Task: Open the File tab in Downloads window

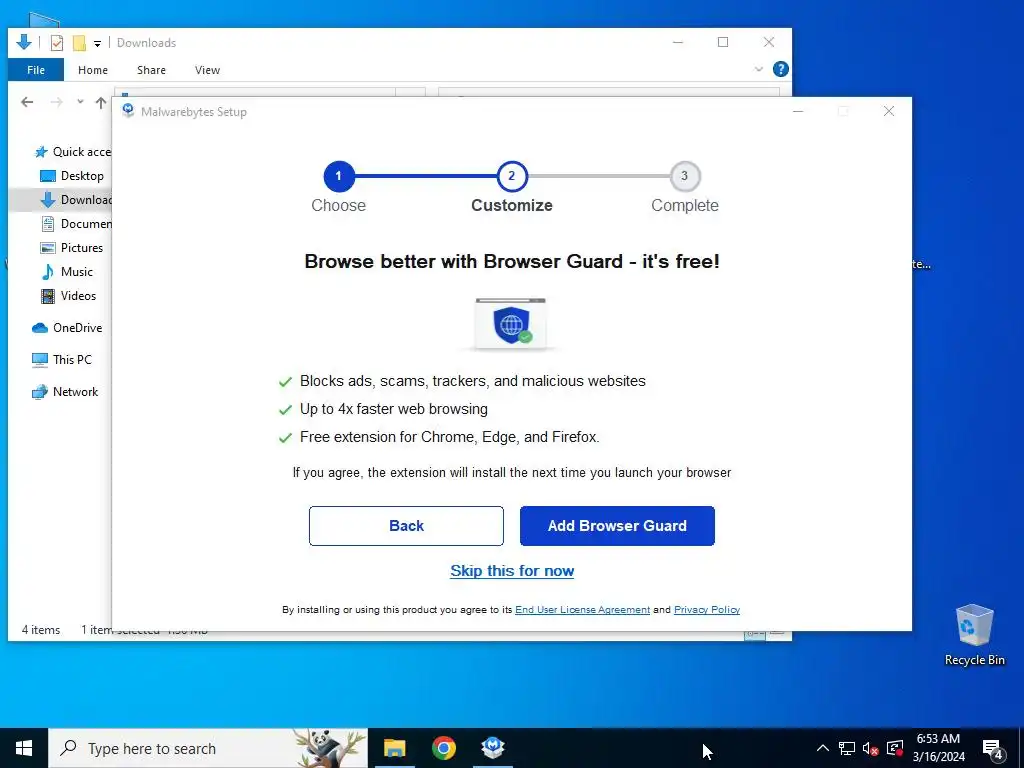Action: click(36, 70)
